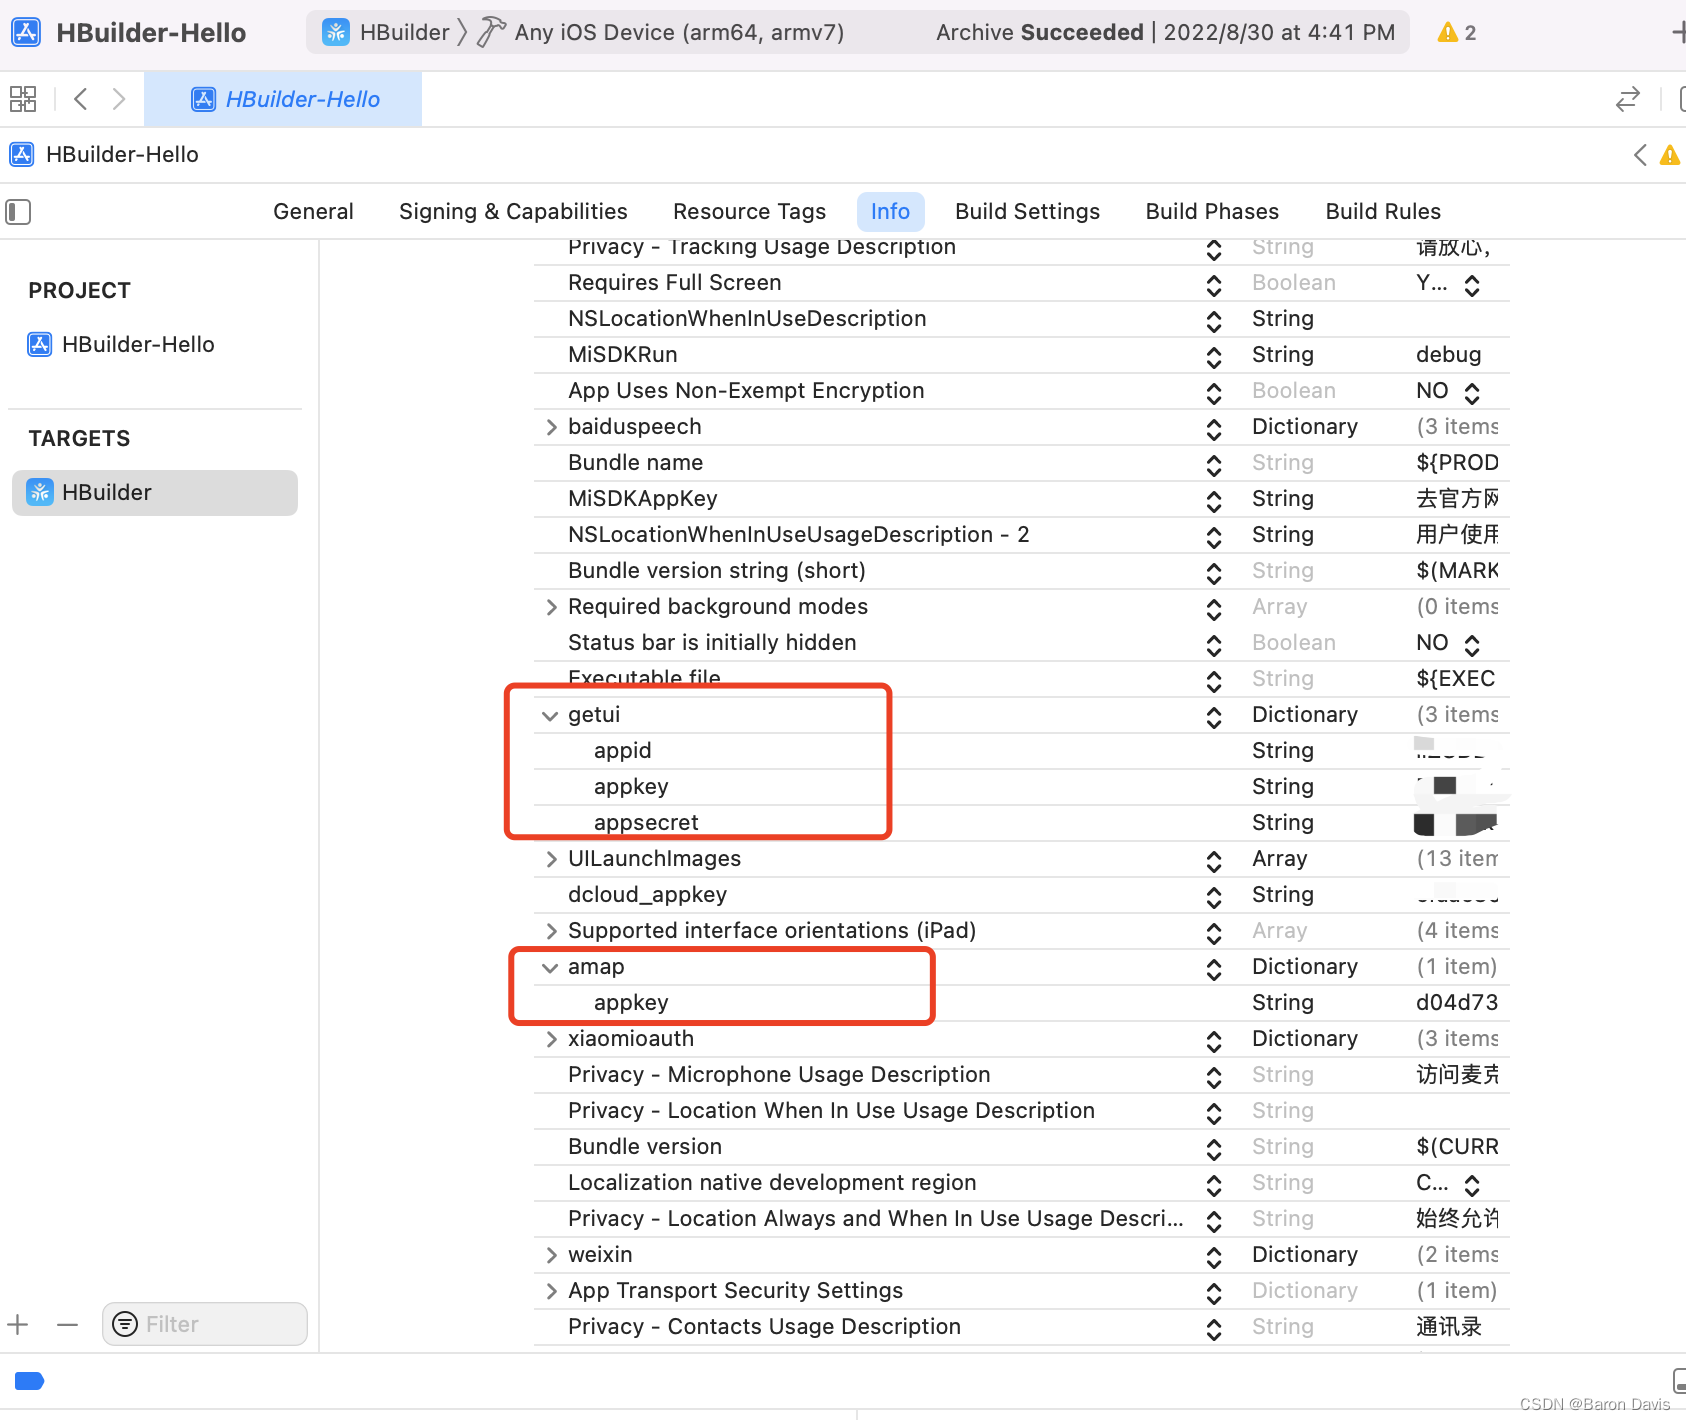
Task: Expand App Transport Security Settings
Action: pos(551,1291)
